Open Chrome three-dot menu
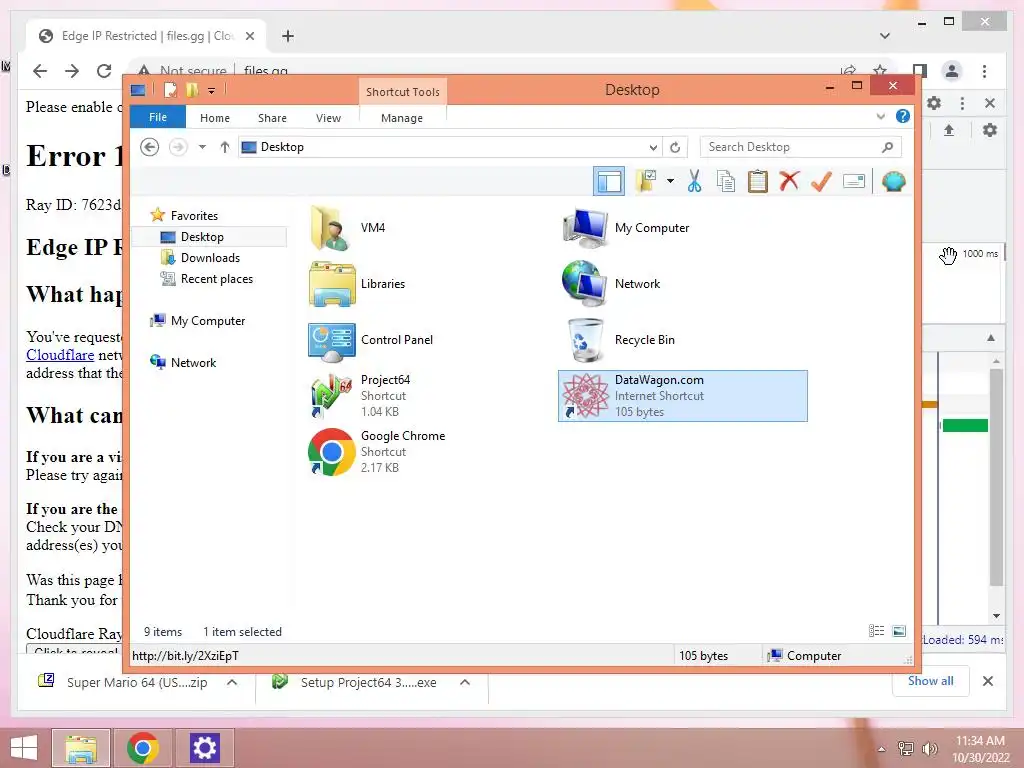Screen dimensions: 1024x768 click(984, 71)
